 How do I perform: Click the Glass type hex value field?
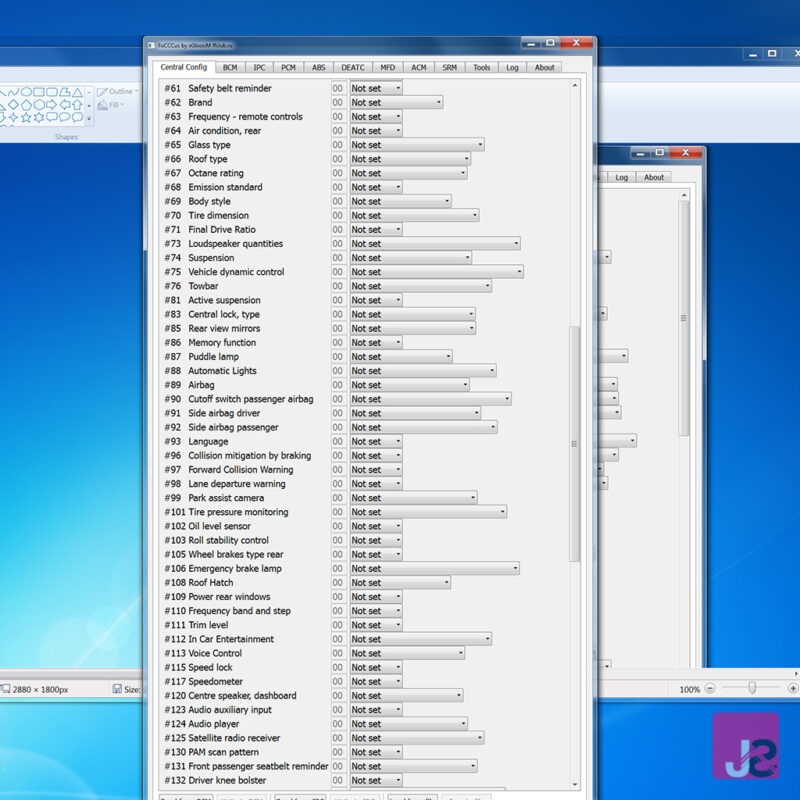pos(339,145)
